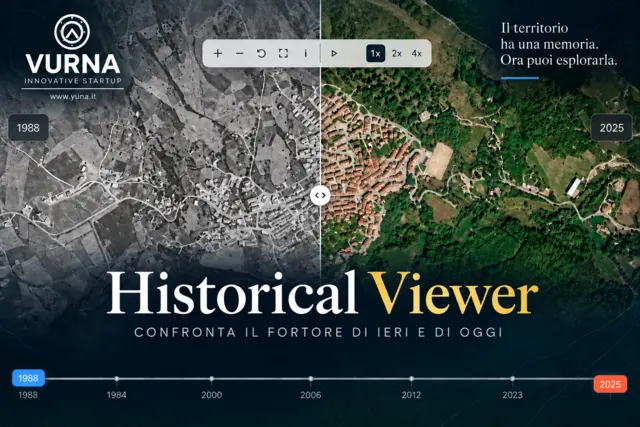Jump to the 2006 timeline point
Viewport: 640px width, 427px height.
[311, 379]
